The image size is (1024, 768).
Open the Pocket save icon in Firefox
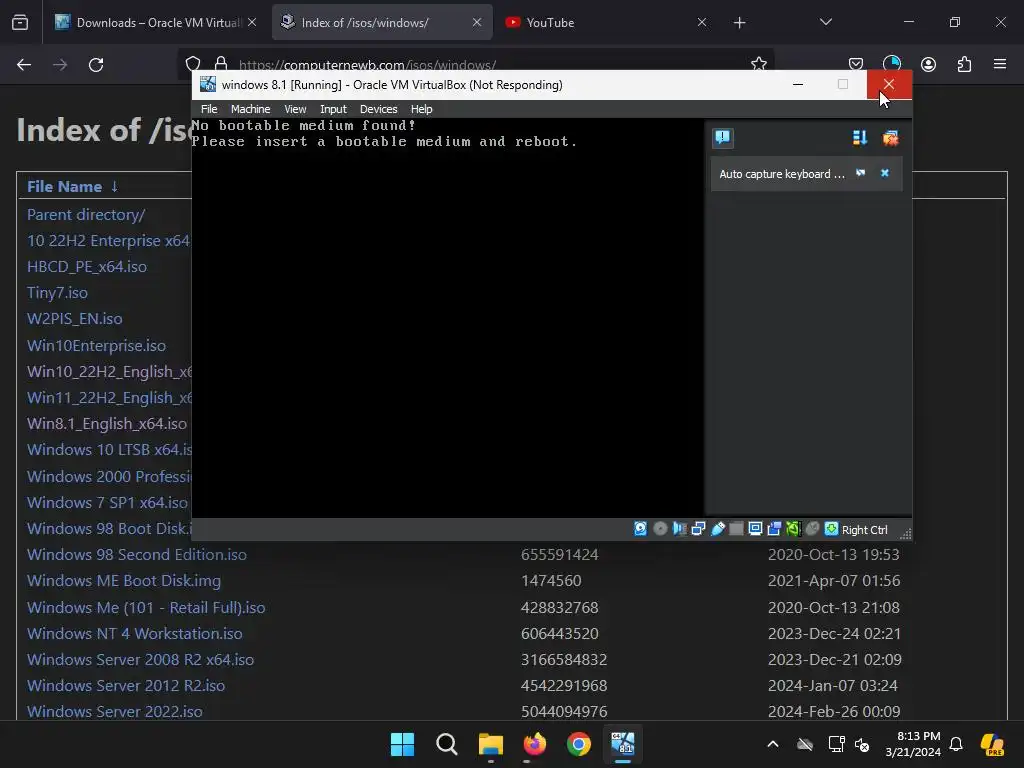click(856, 64)
